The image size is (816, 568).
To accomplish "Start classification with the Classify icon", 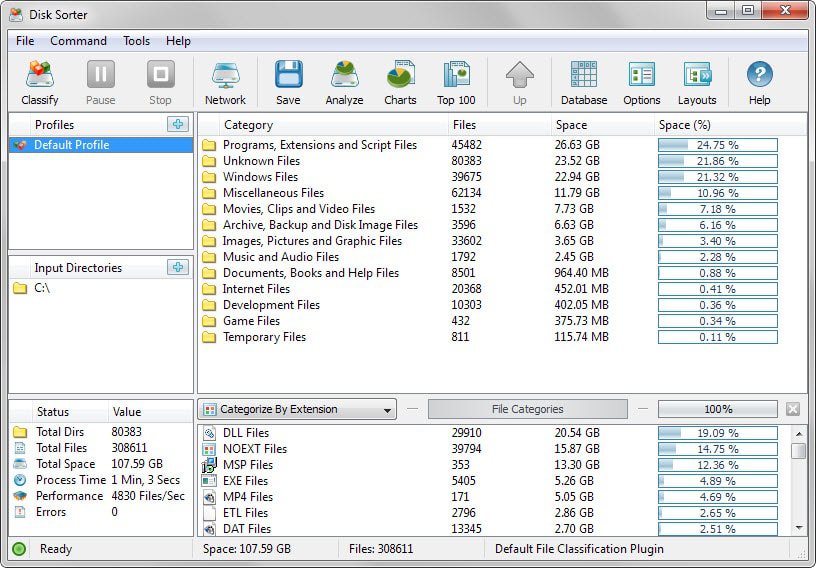I will click(x=40, y=82).
